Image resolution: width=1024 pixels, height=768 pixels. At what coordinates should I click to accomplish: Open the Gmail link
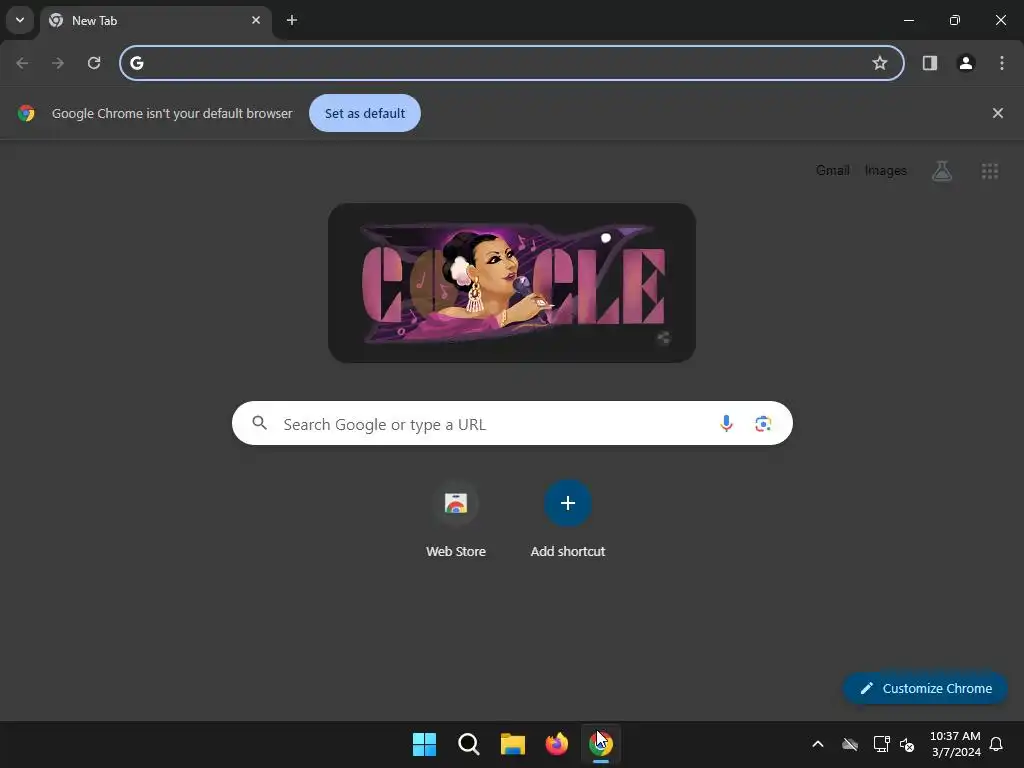tap(833, 170)
